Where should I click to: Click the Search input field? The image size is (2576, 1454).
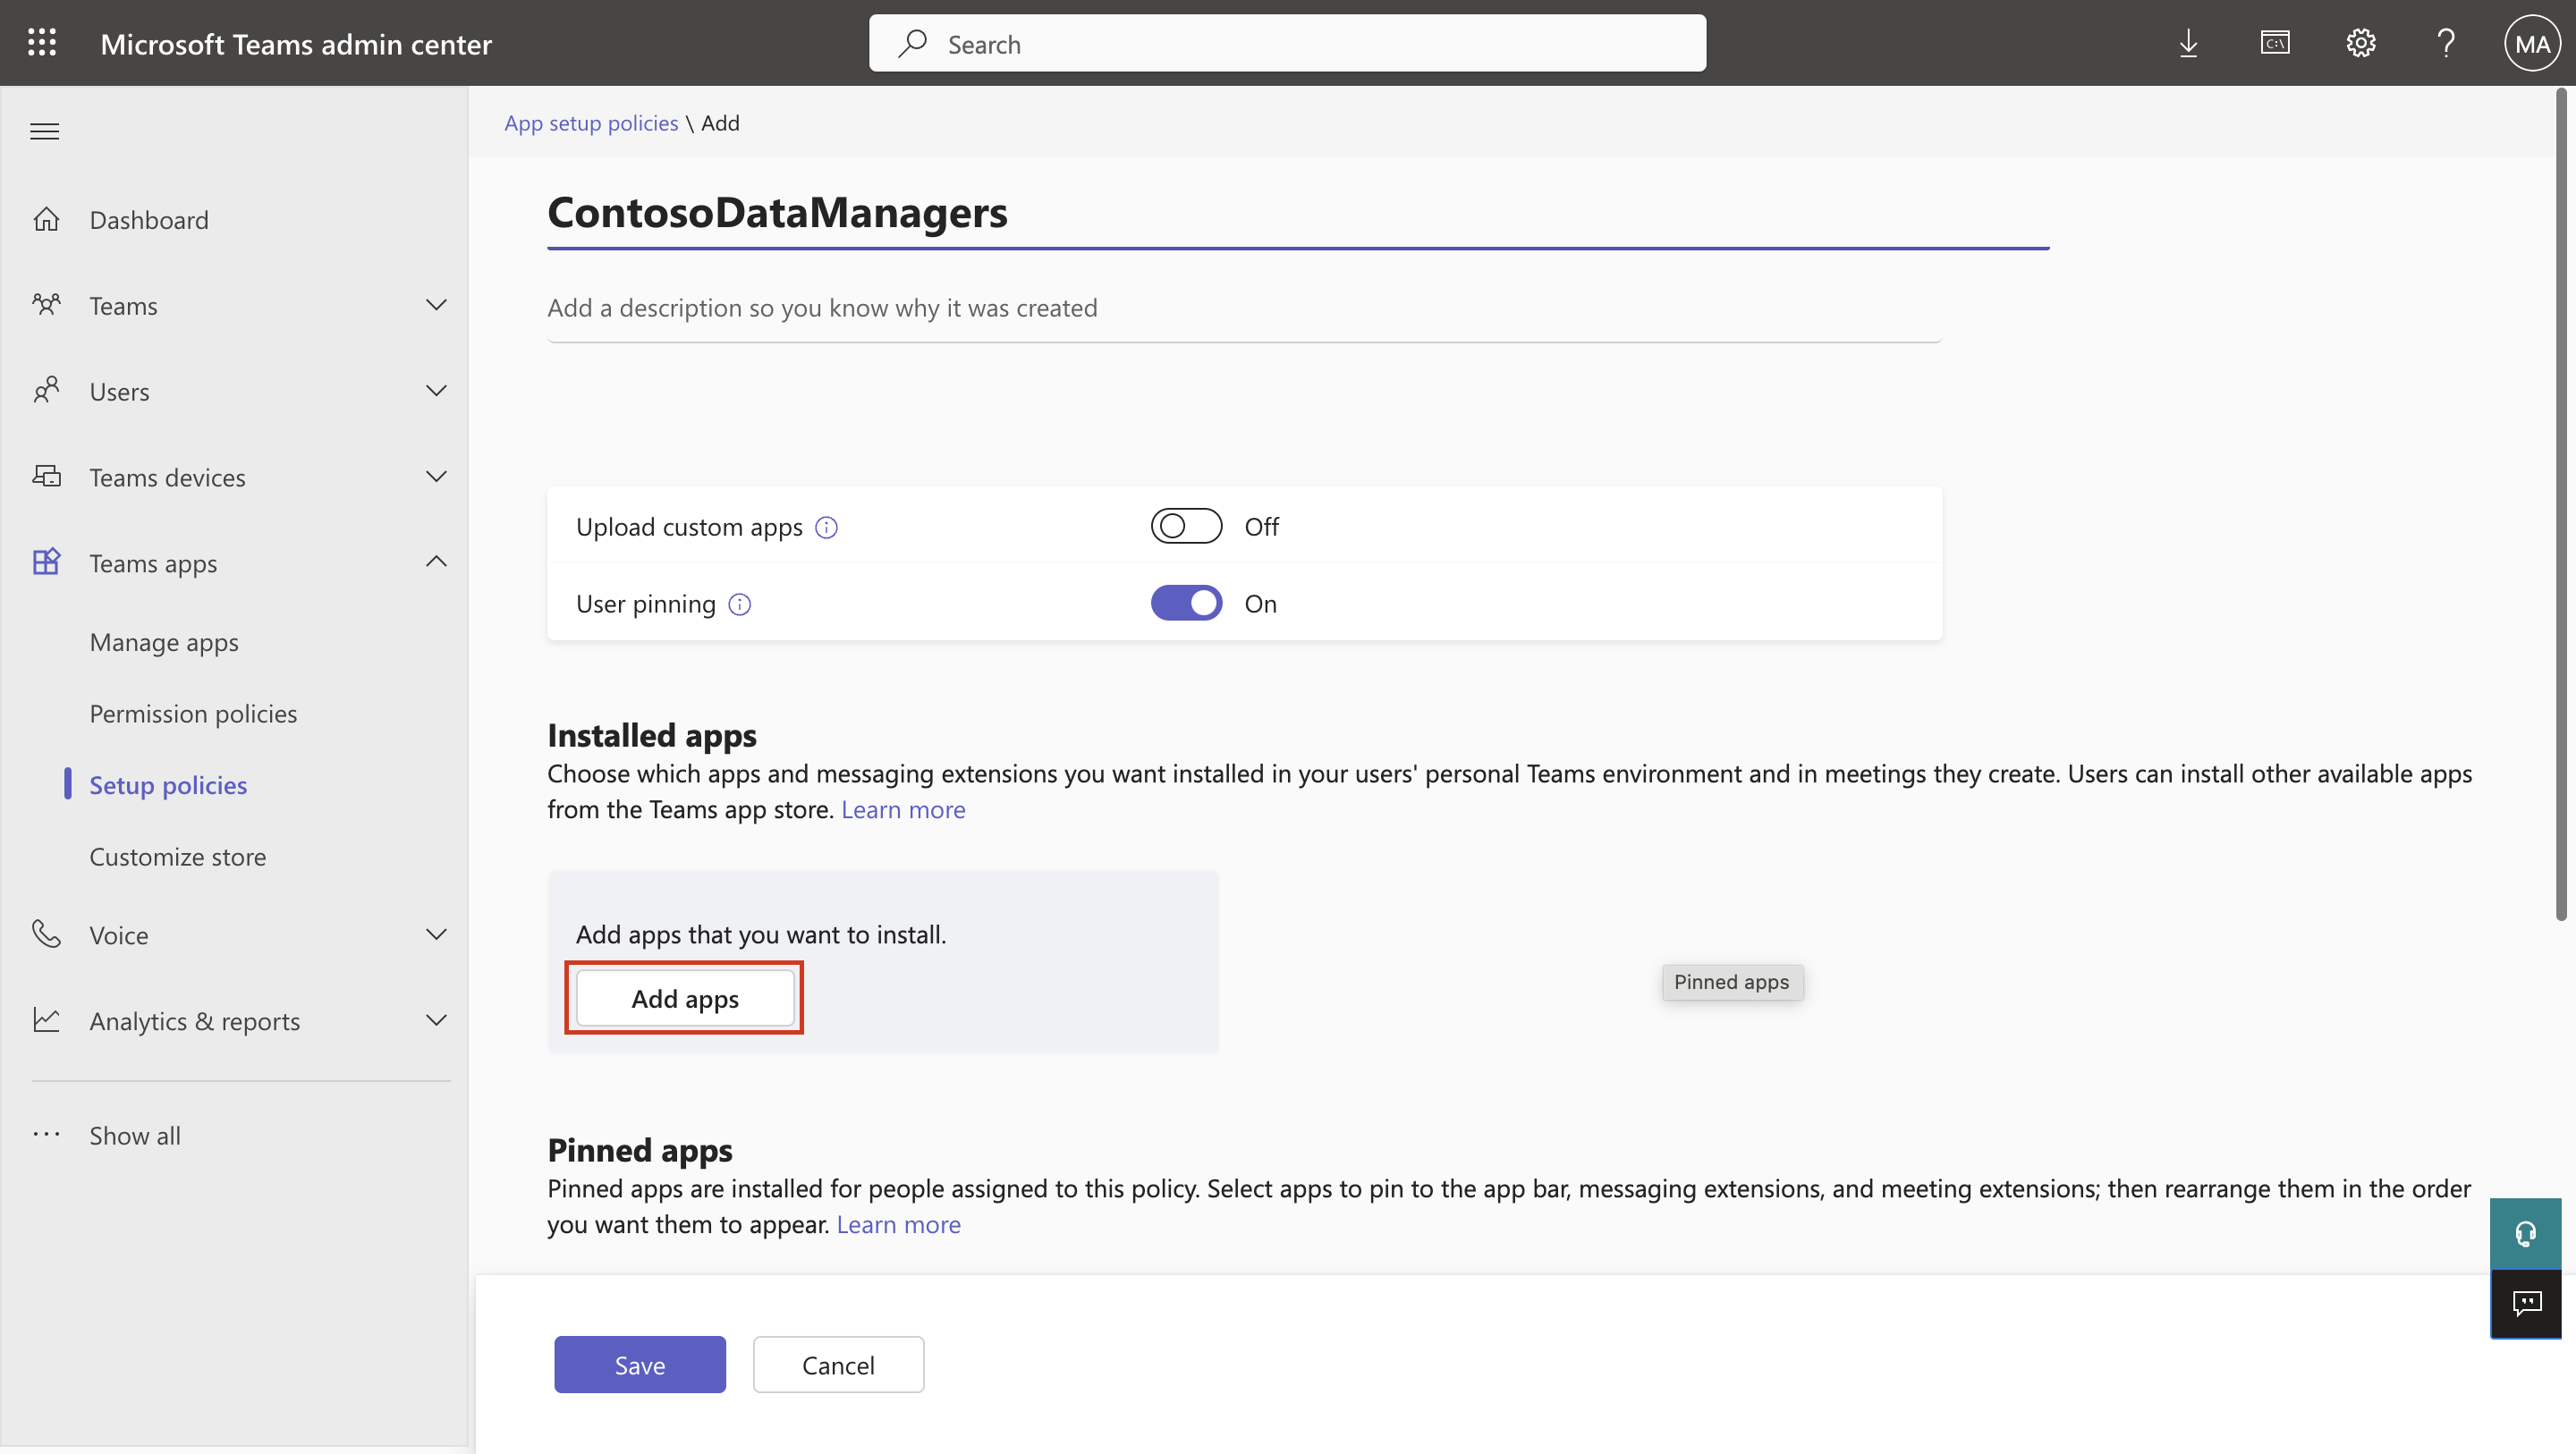tap(1287, 43)
